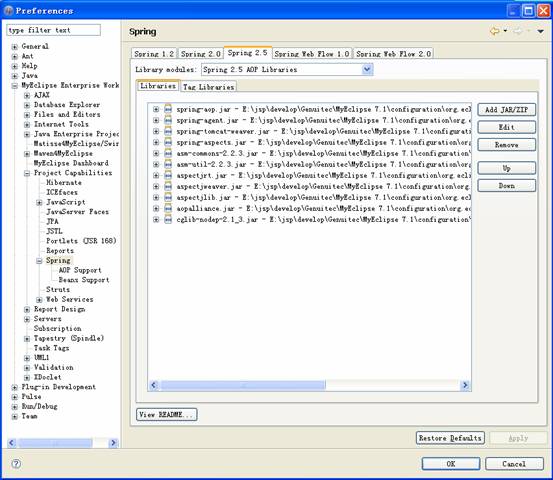Select the Subscription tree item

[x=57, y=329]
